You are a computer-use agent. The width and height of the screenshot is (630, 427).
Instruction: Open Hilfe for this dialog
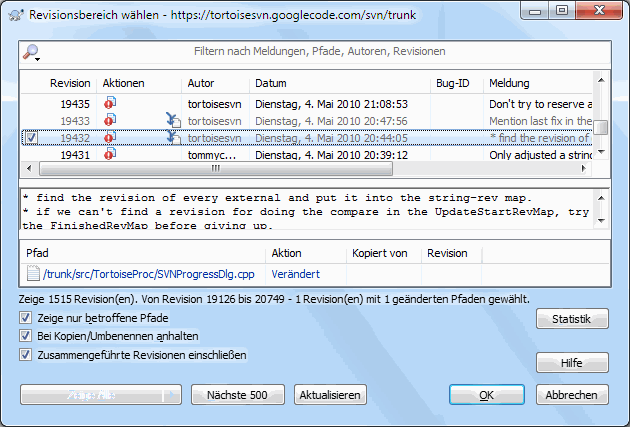572,363
